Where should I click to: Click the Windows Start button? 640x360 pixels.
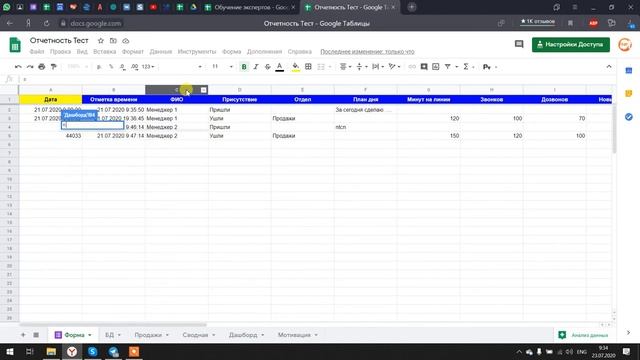[x=10, y=351]
